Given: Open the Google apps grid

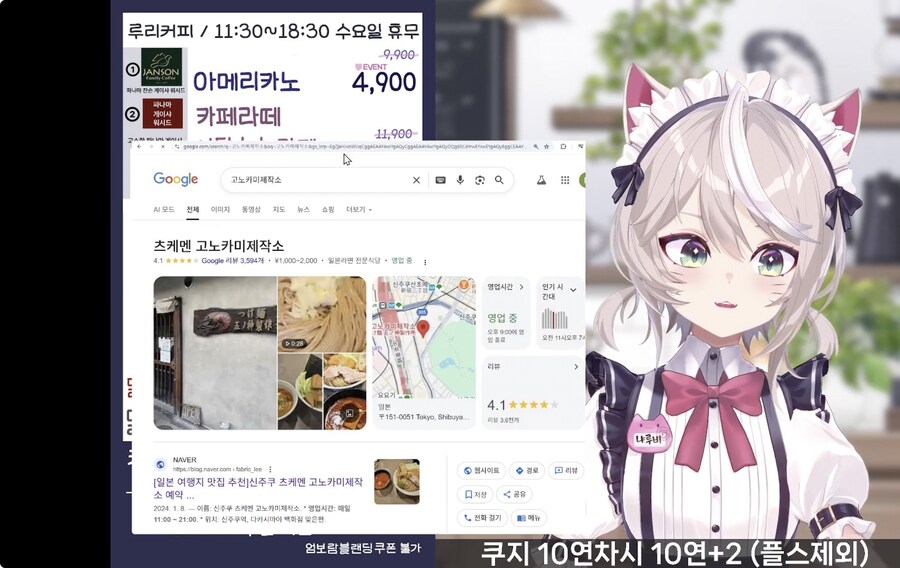Looking at the screenshot, I should 565,180.
